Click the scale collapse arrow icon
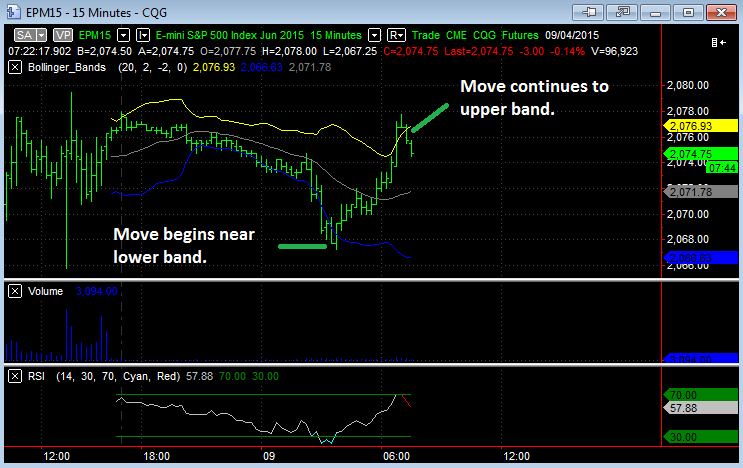 (x=718, y=43)
